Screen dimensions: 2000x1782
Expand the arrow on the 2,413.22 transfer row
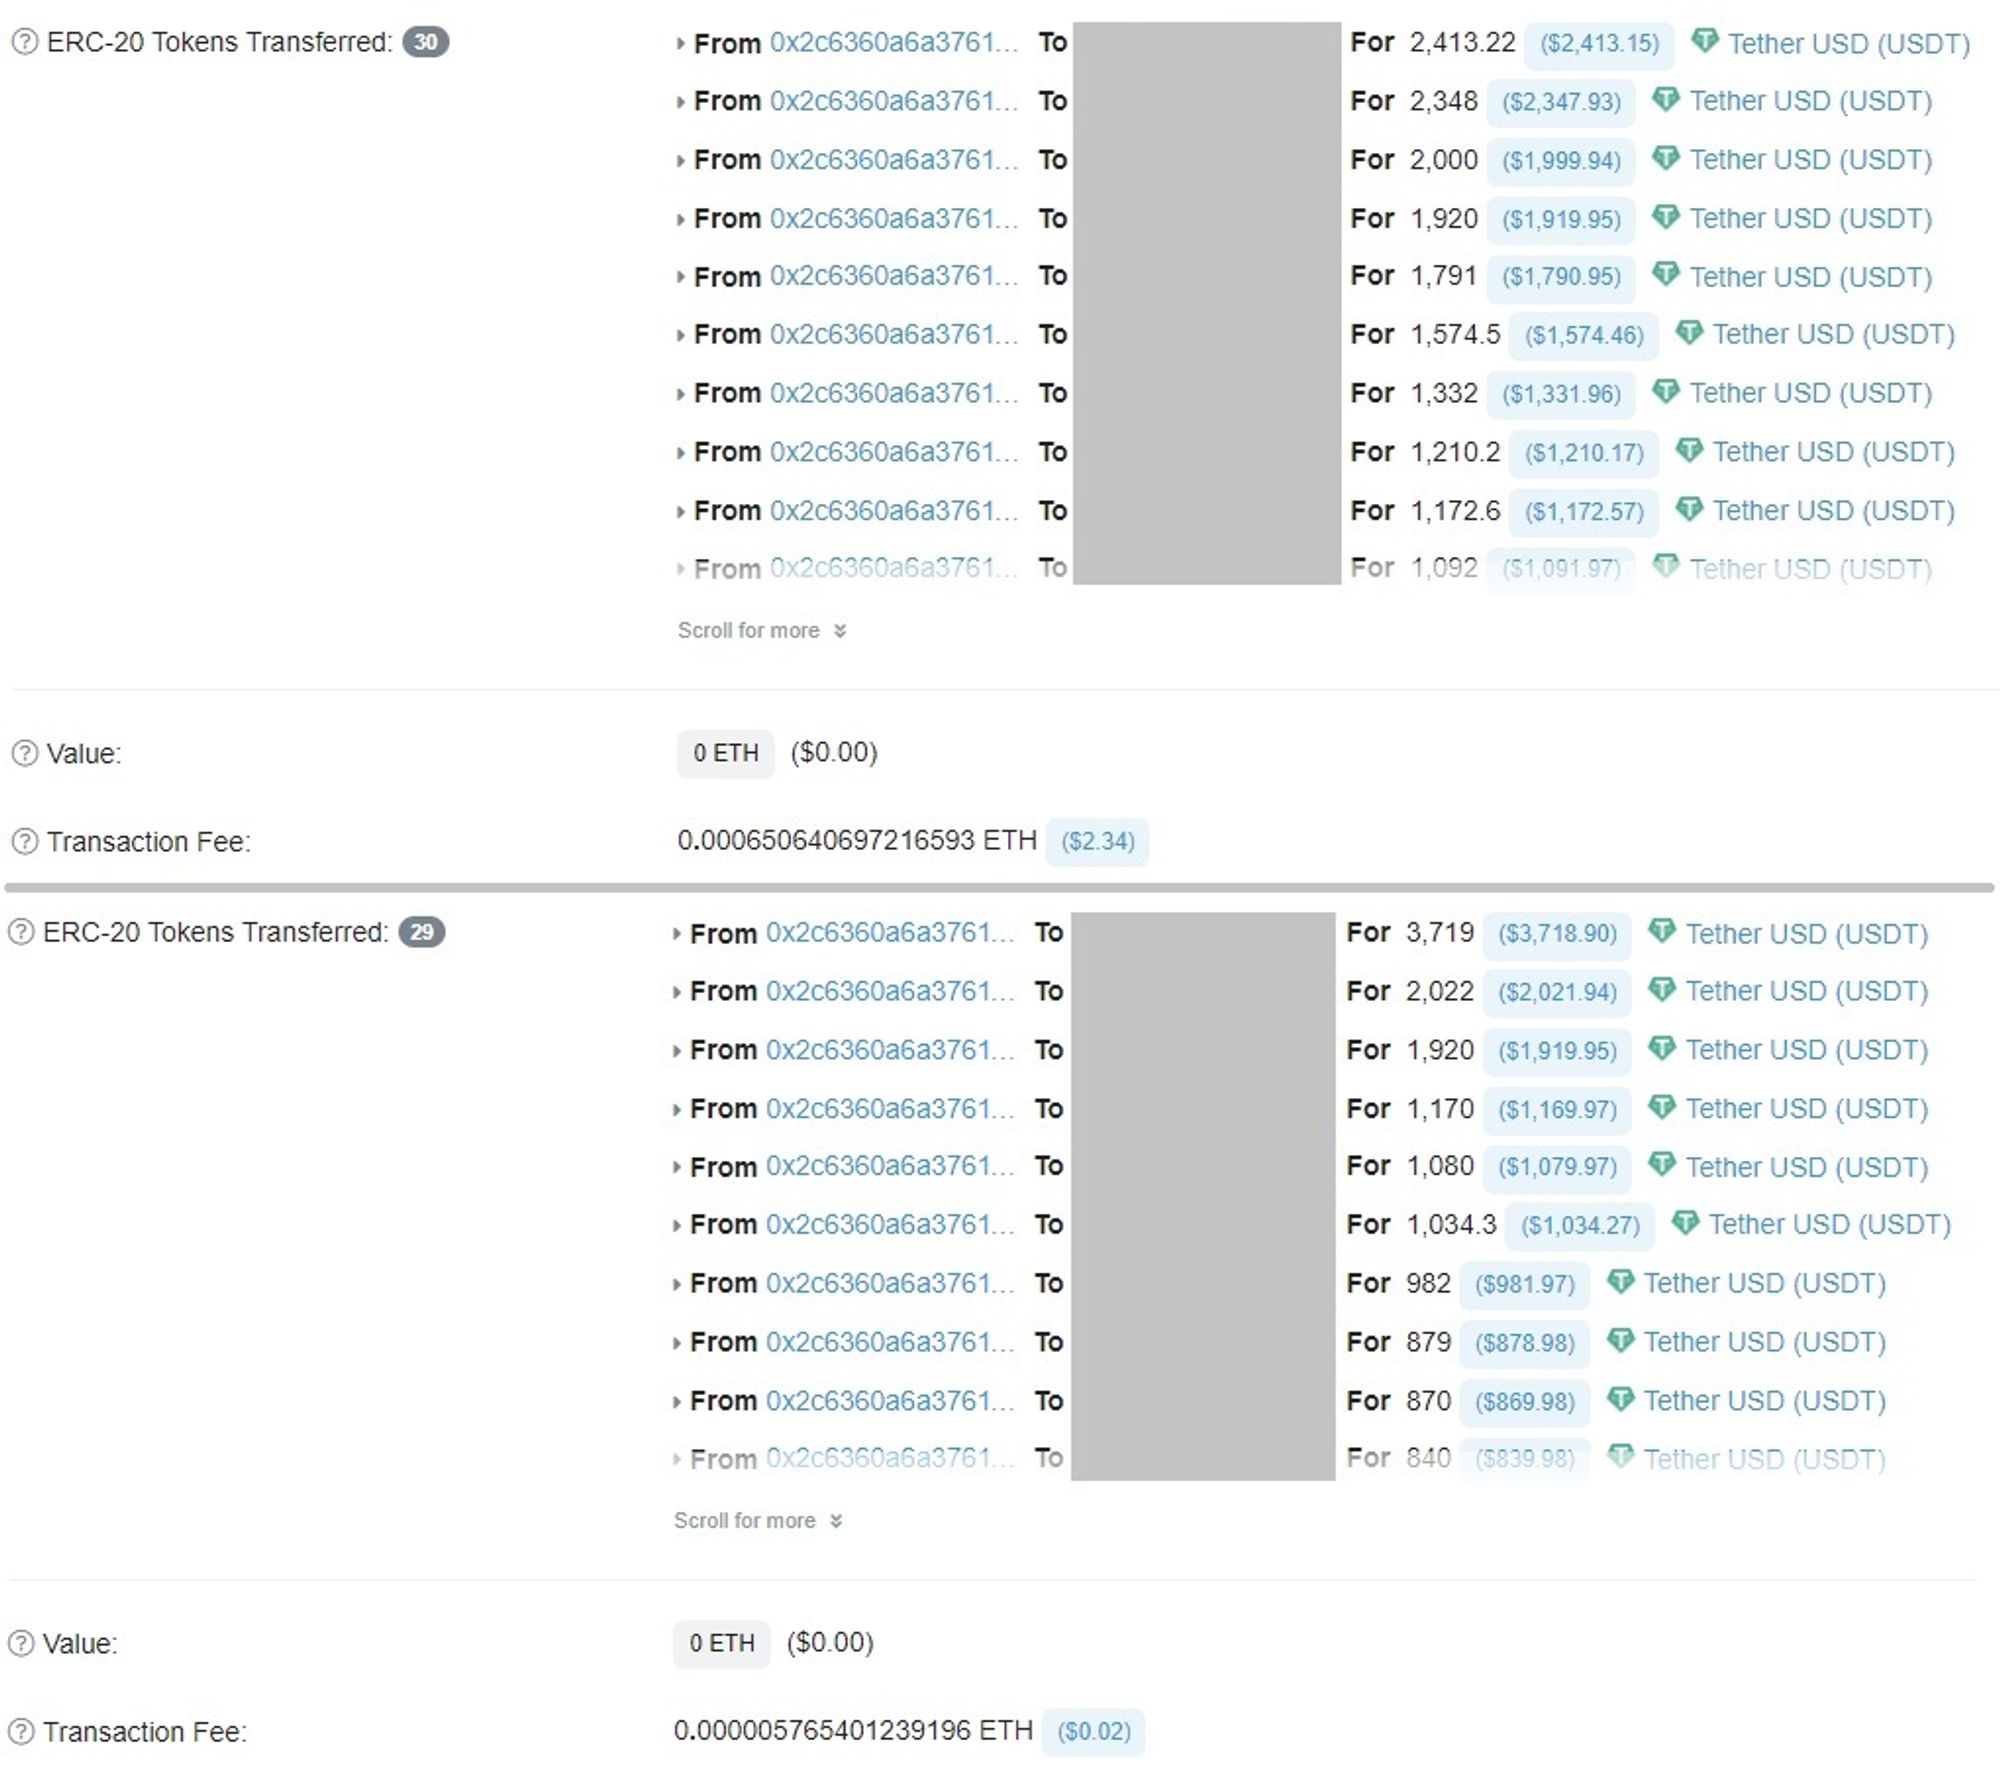680,44
